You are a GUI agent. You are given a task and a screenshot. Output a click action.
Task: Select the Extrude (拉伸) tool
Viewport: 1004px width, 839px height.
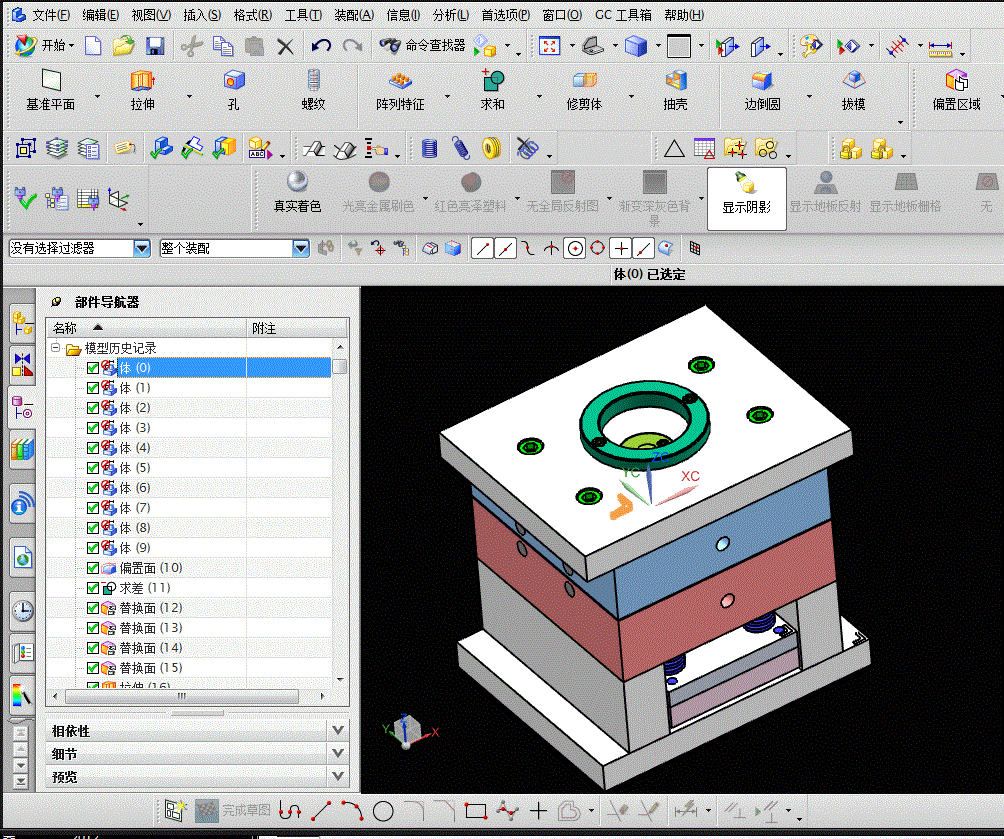(x=143, y=90)
